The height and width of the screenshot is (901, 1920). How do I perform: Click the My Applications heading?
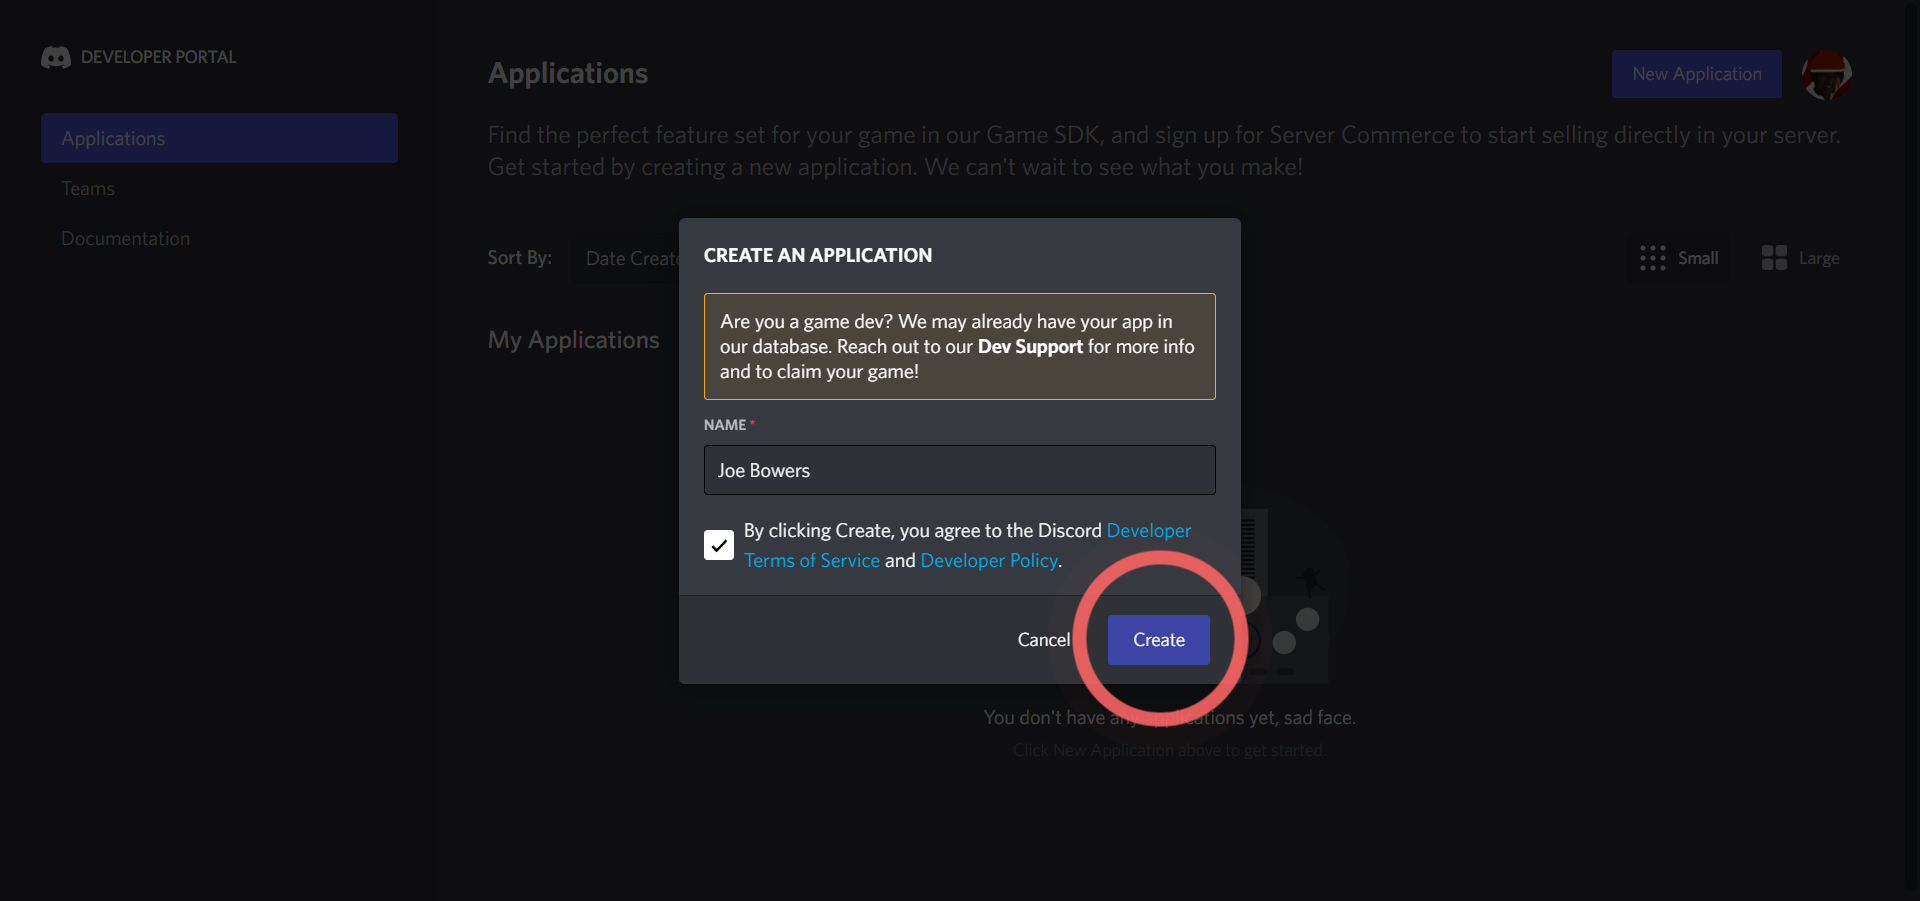(573, 341)
